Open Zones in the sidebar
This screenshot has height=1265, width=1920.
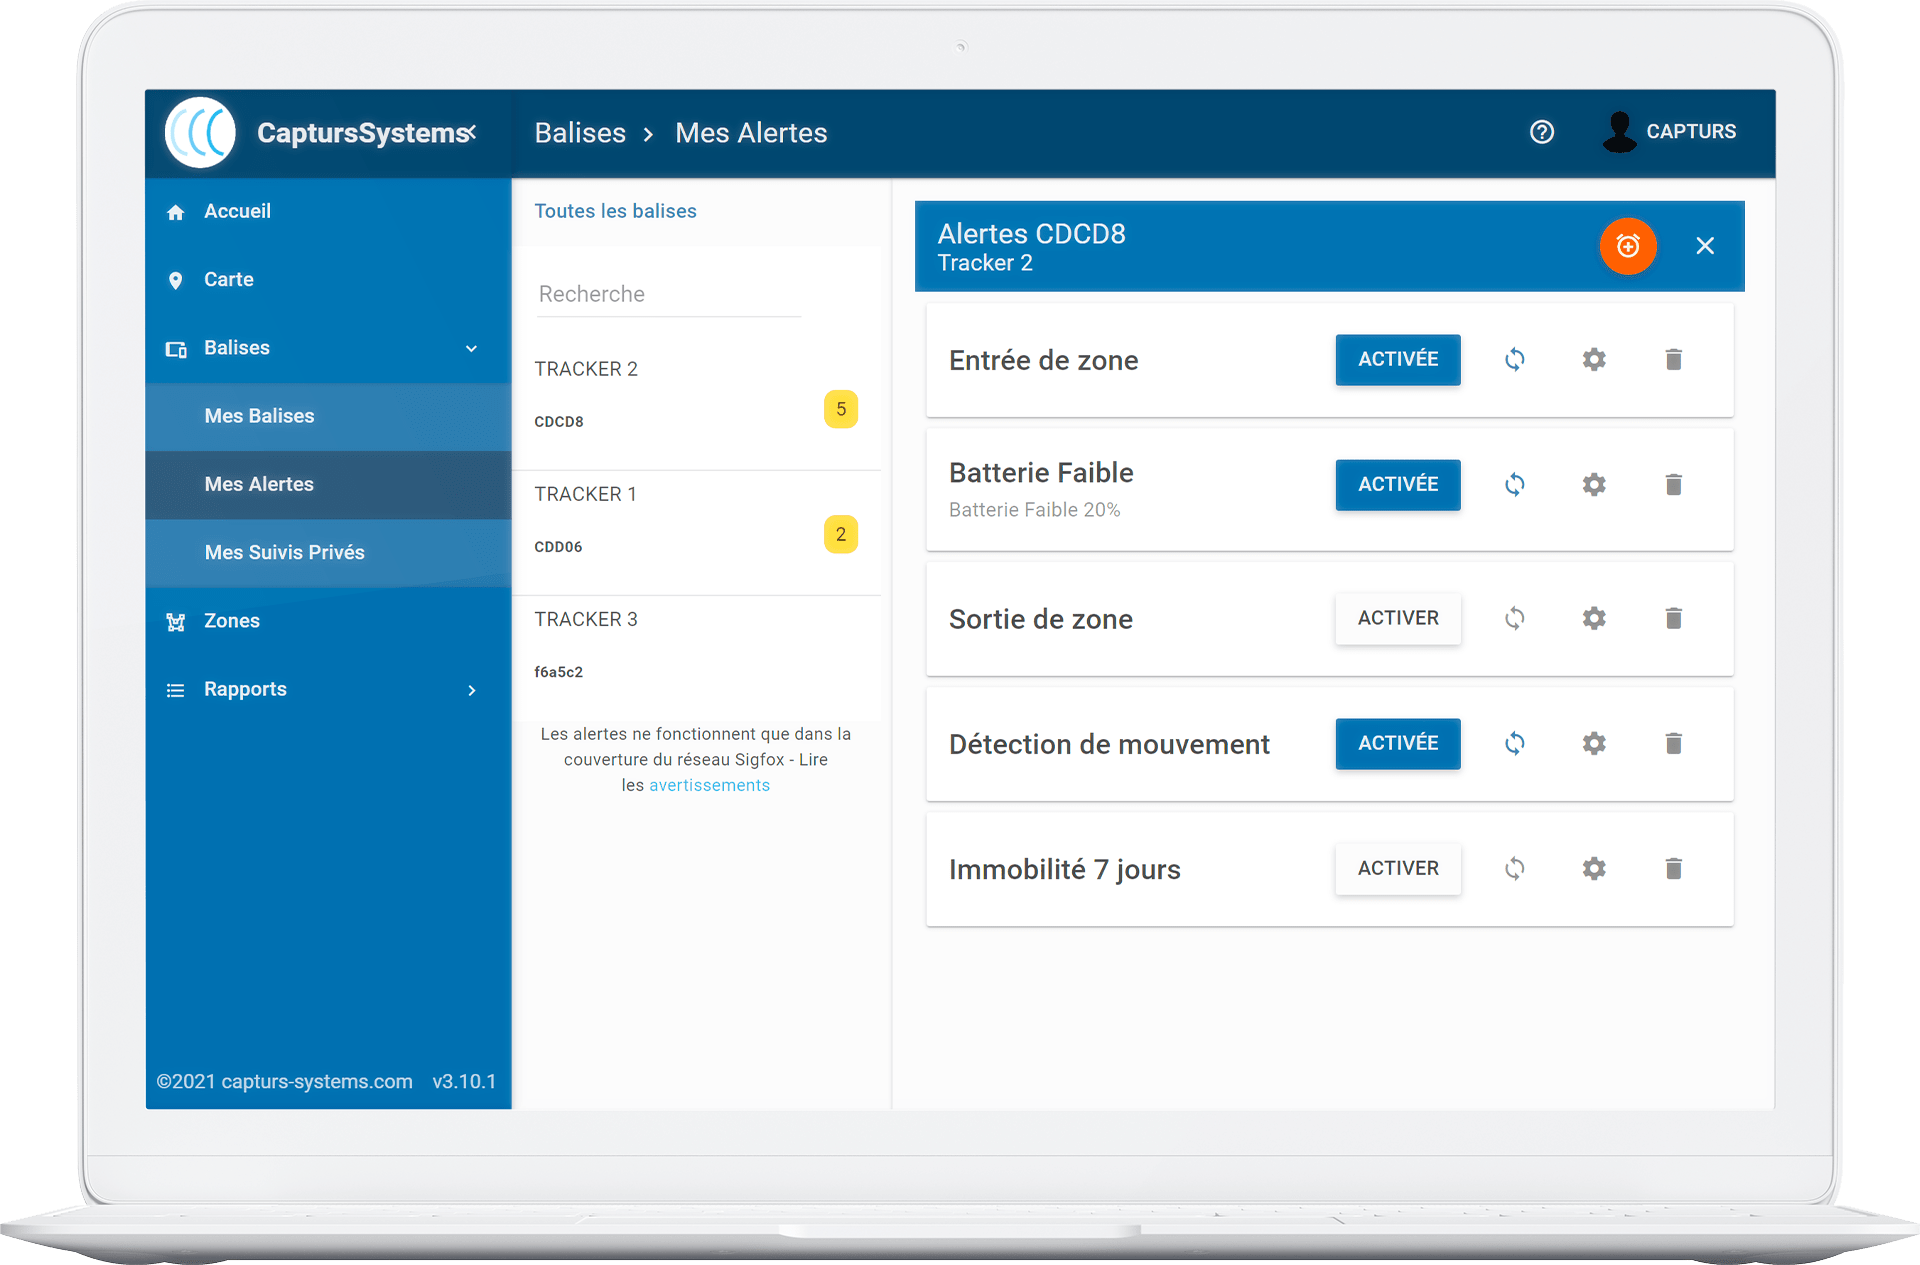(328, 622)
